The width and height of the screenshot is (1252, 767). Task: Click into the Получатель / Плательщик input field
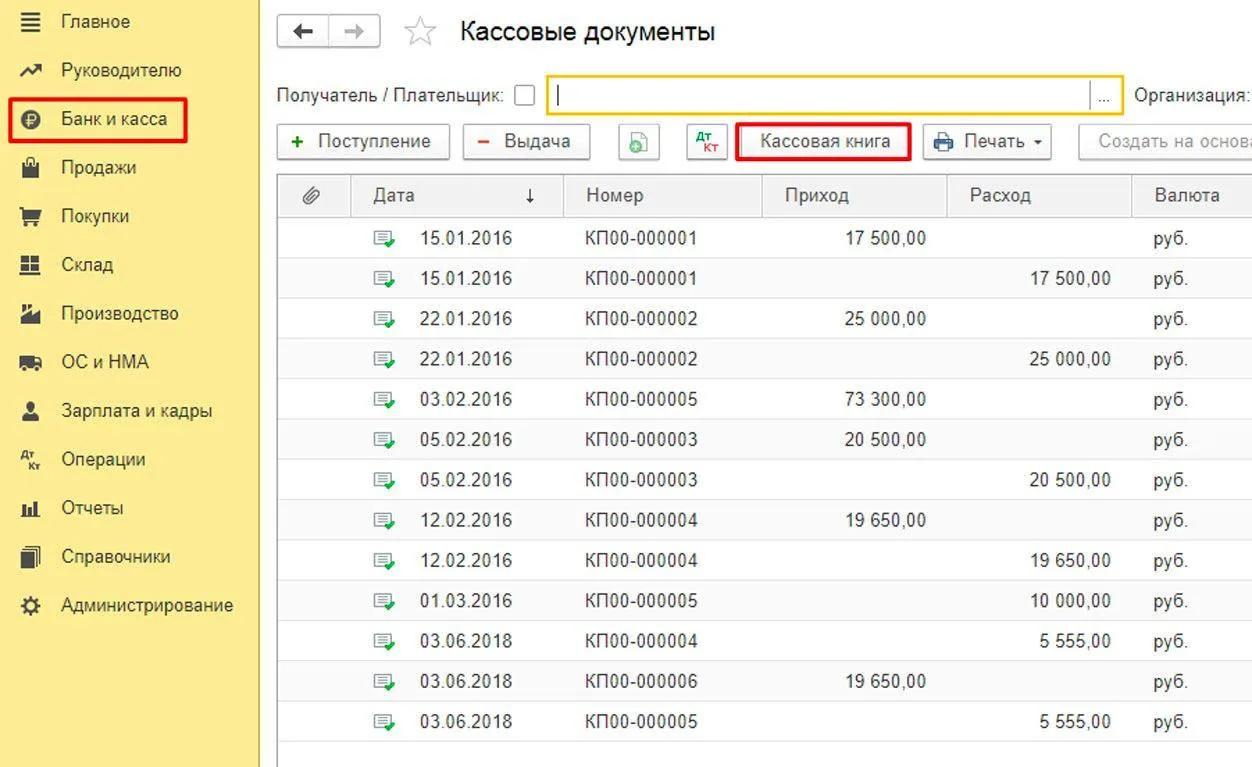(x=818, y=96)
